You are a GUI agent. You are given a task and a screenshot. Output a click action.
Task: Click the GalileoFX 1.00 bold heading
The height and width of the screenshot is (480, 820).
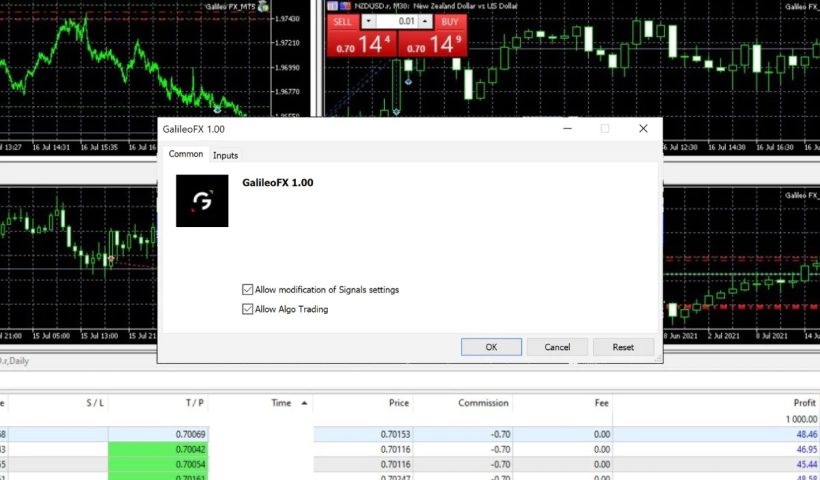pos(278,182)
